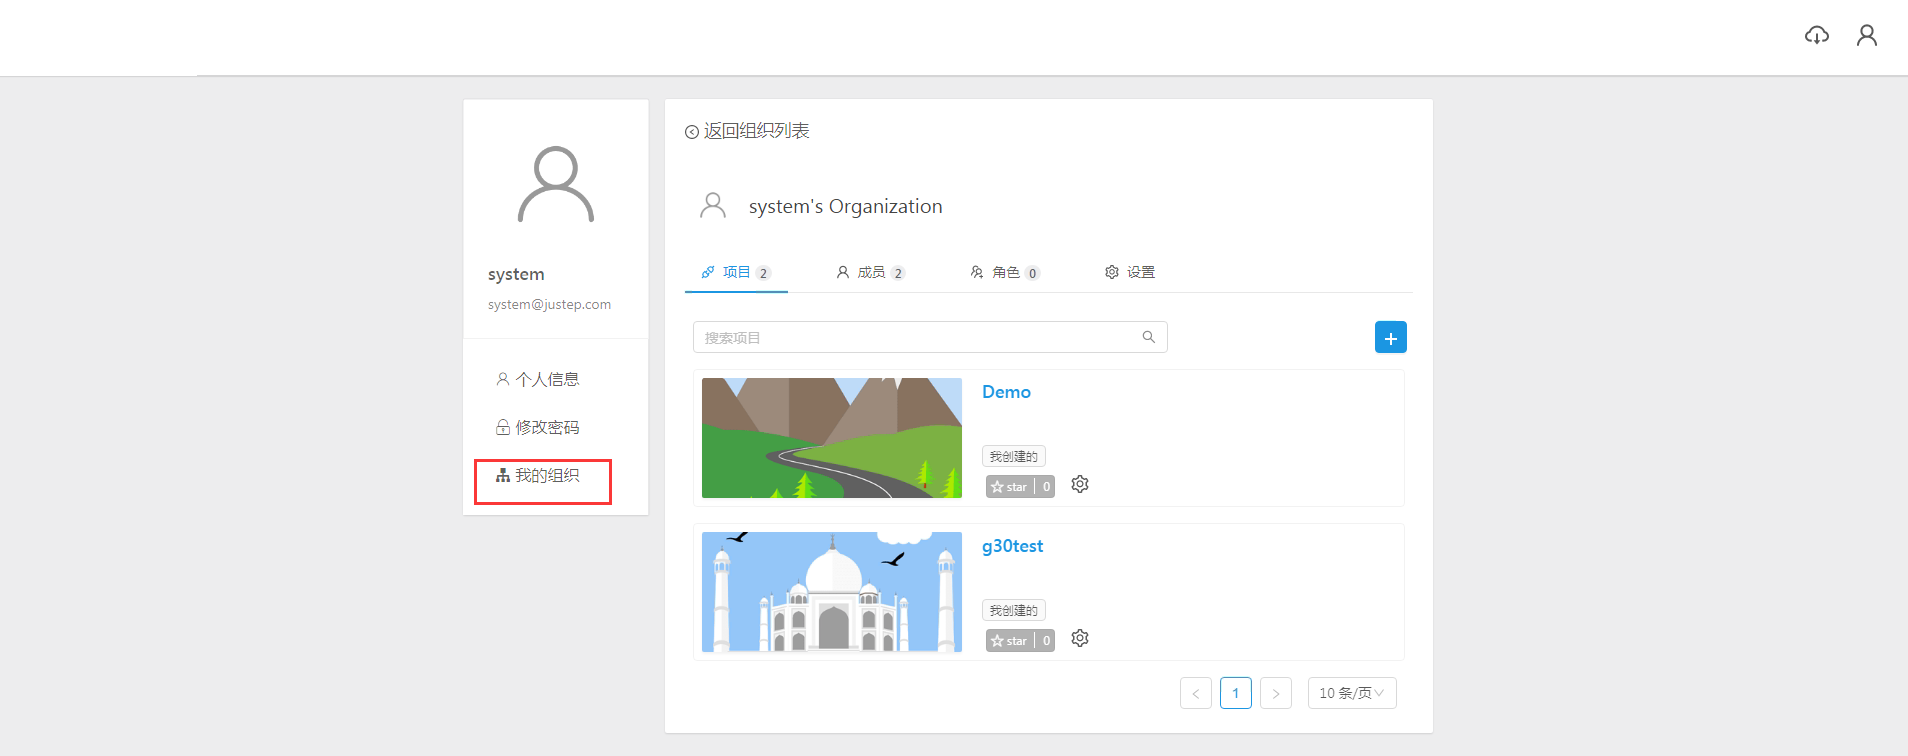Viewport: 1908px width, 756px height.
Task: Click the organization avatar beside system's Organization
Action: [x=713, y=205]
